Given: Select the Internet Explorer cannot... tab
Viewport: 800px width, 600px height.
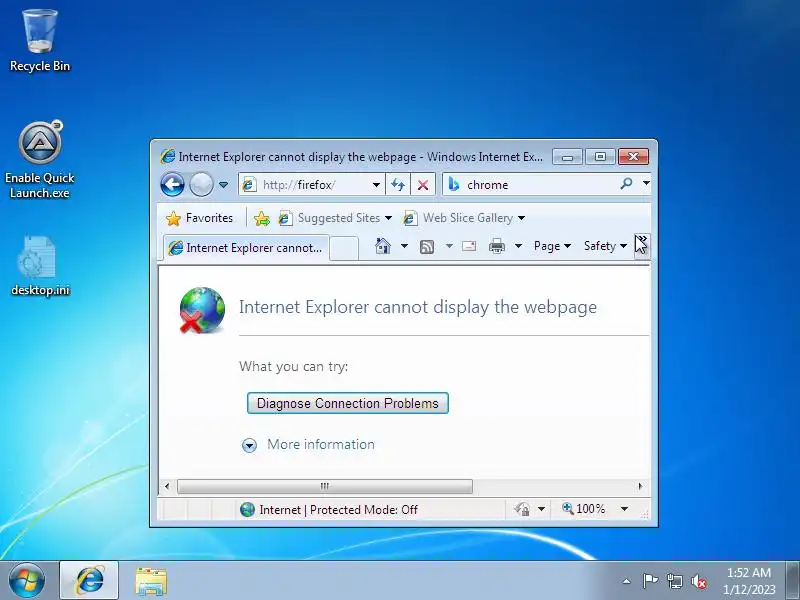Looking at the screenshot, I should (x=246, y=248).
